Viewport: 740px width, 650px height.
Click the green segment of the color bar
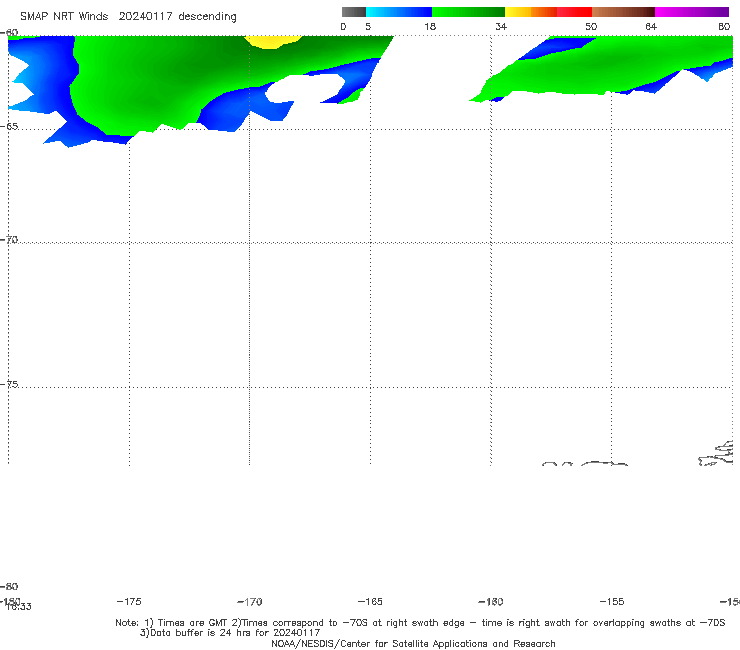click(468, 12)
